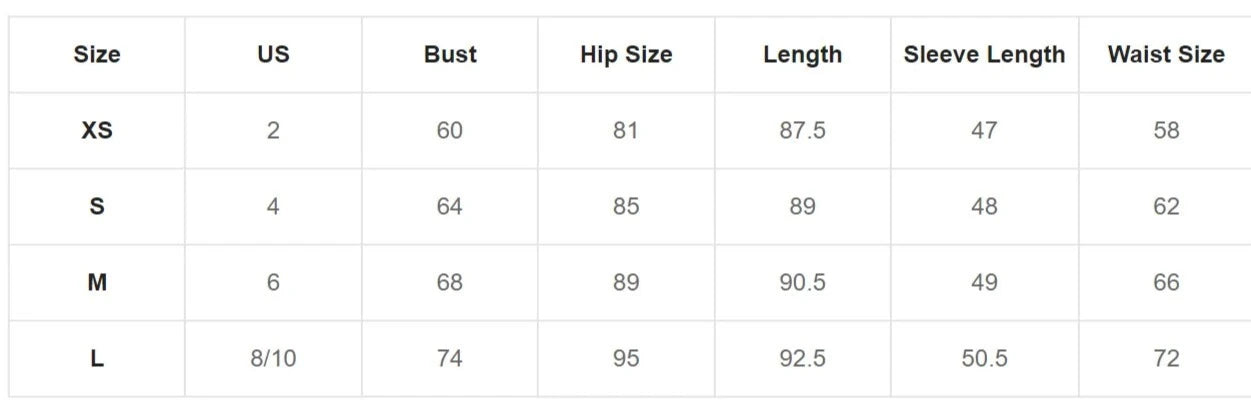Select the M size row label
Image resolution: width=1251 pixels, height=405 pixels.
click(x=97, y=283)
